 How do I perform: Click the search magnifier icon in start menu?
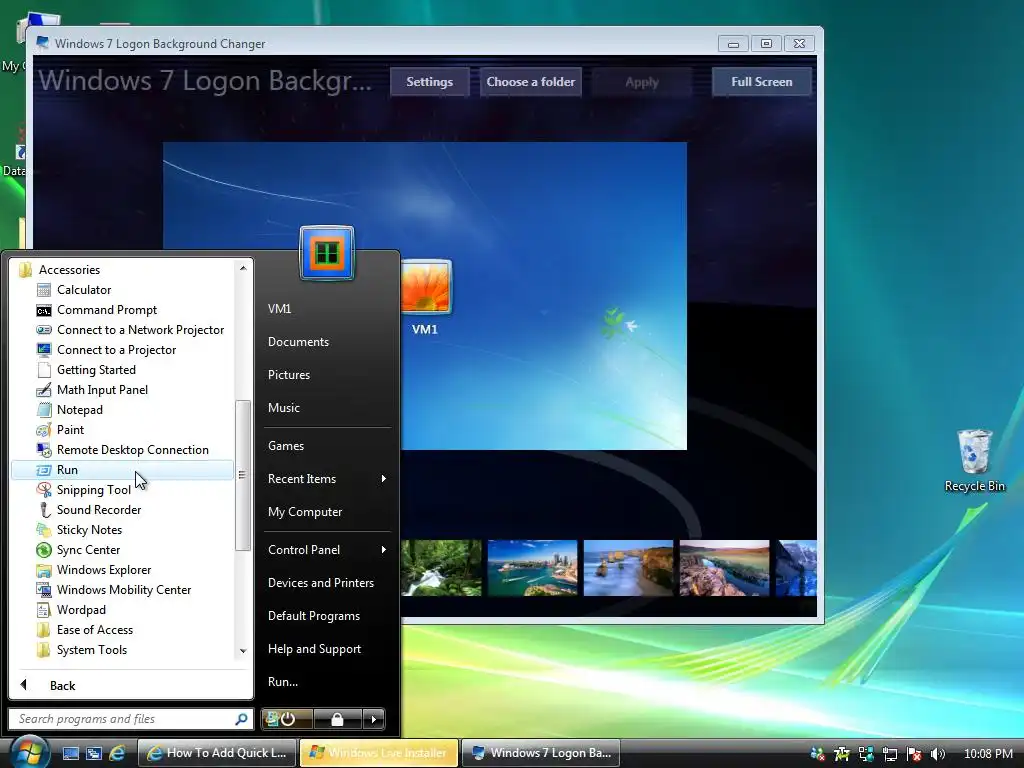pos(241,719)
